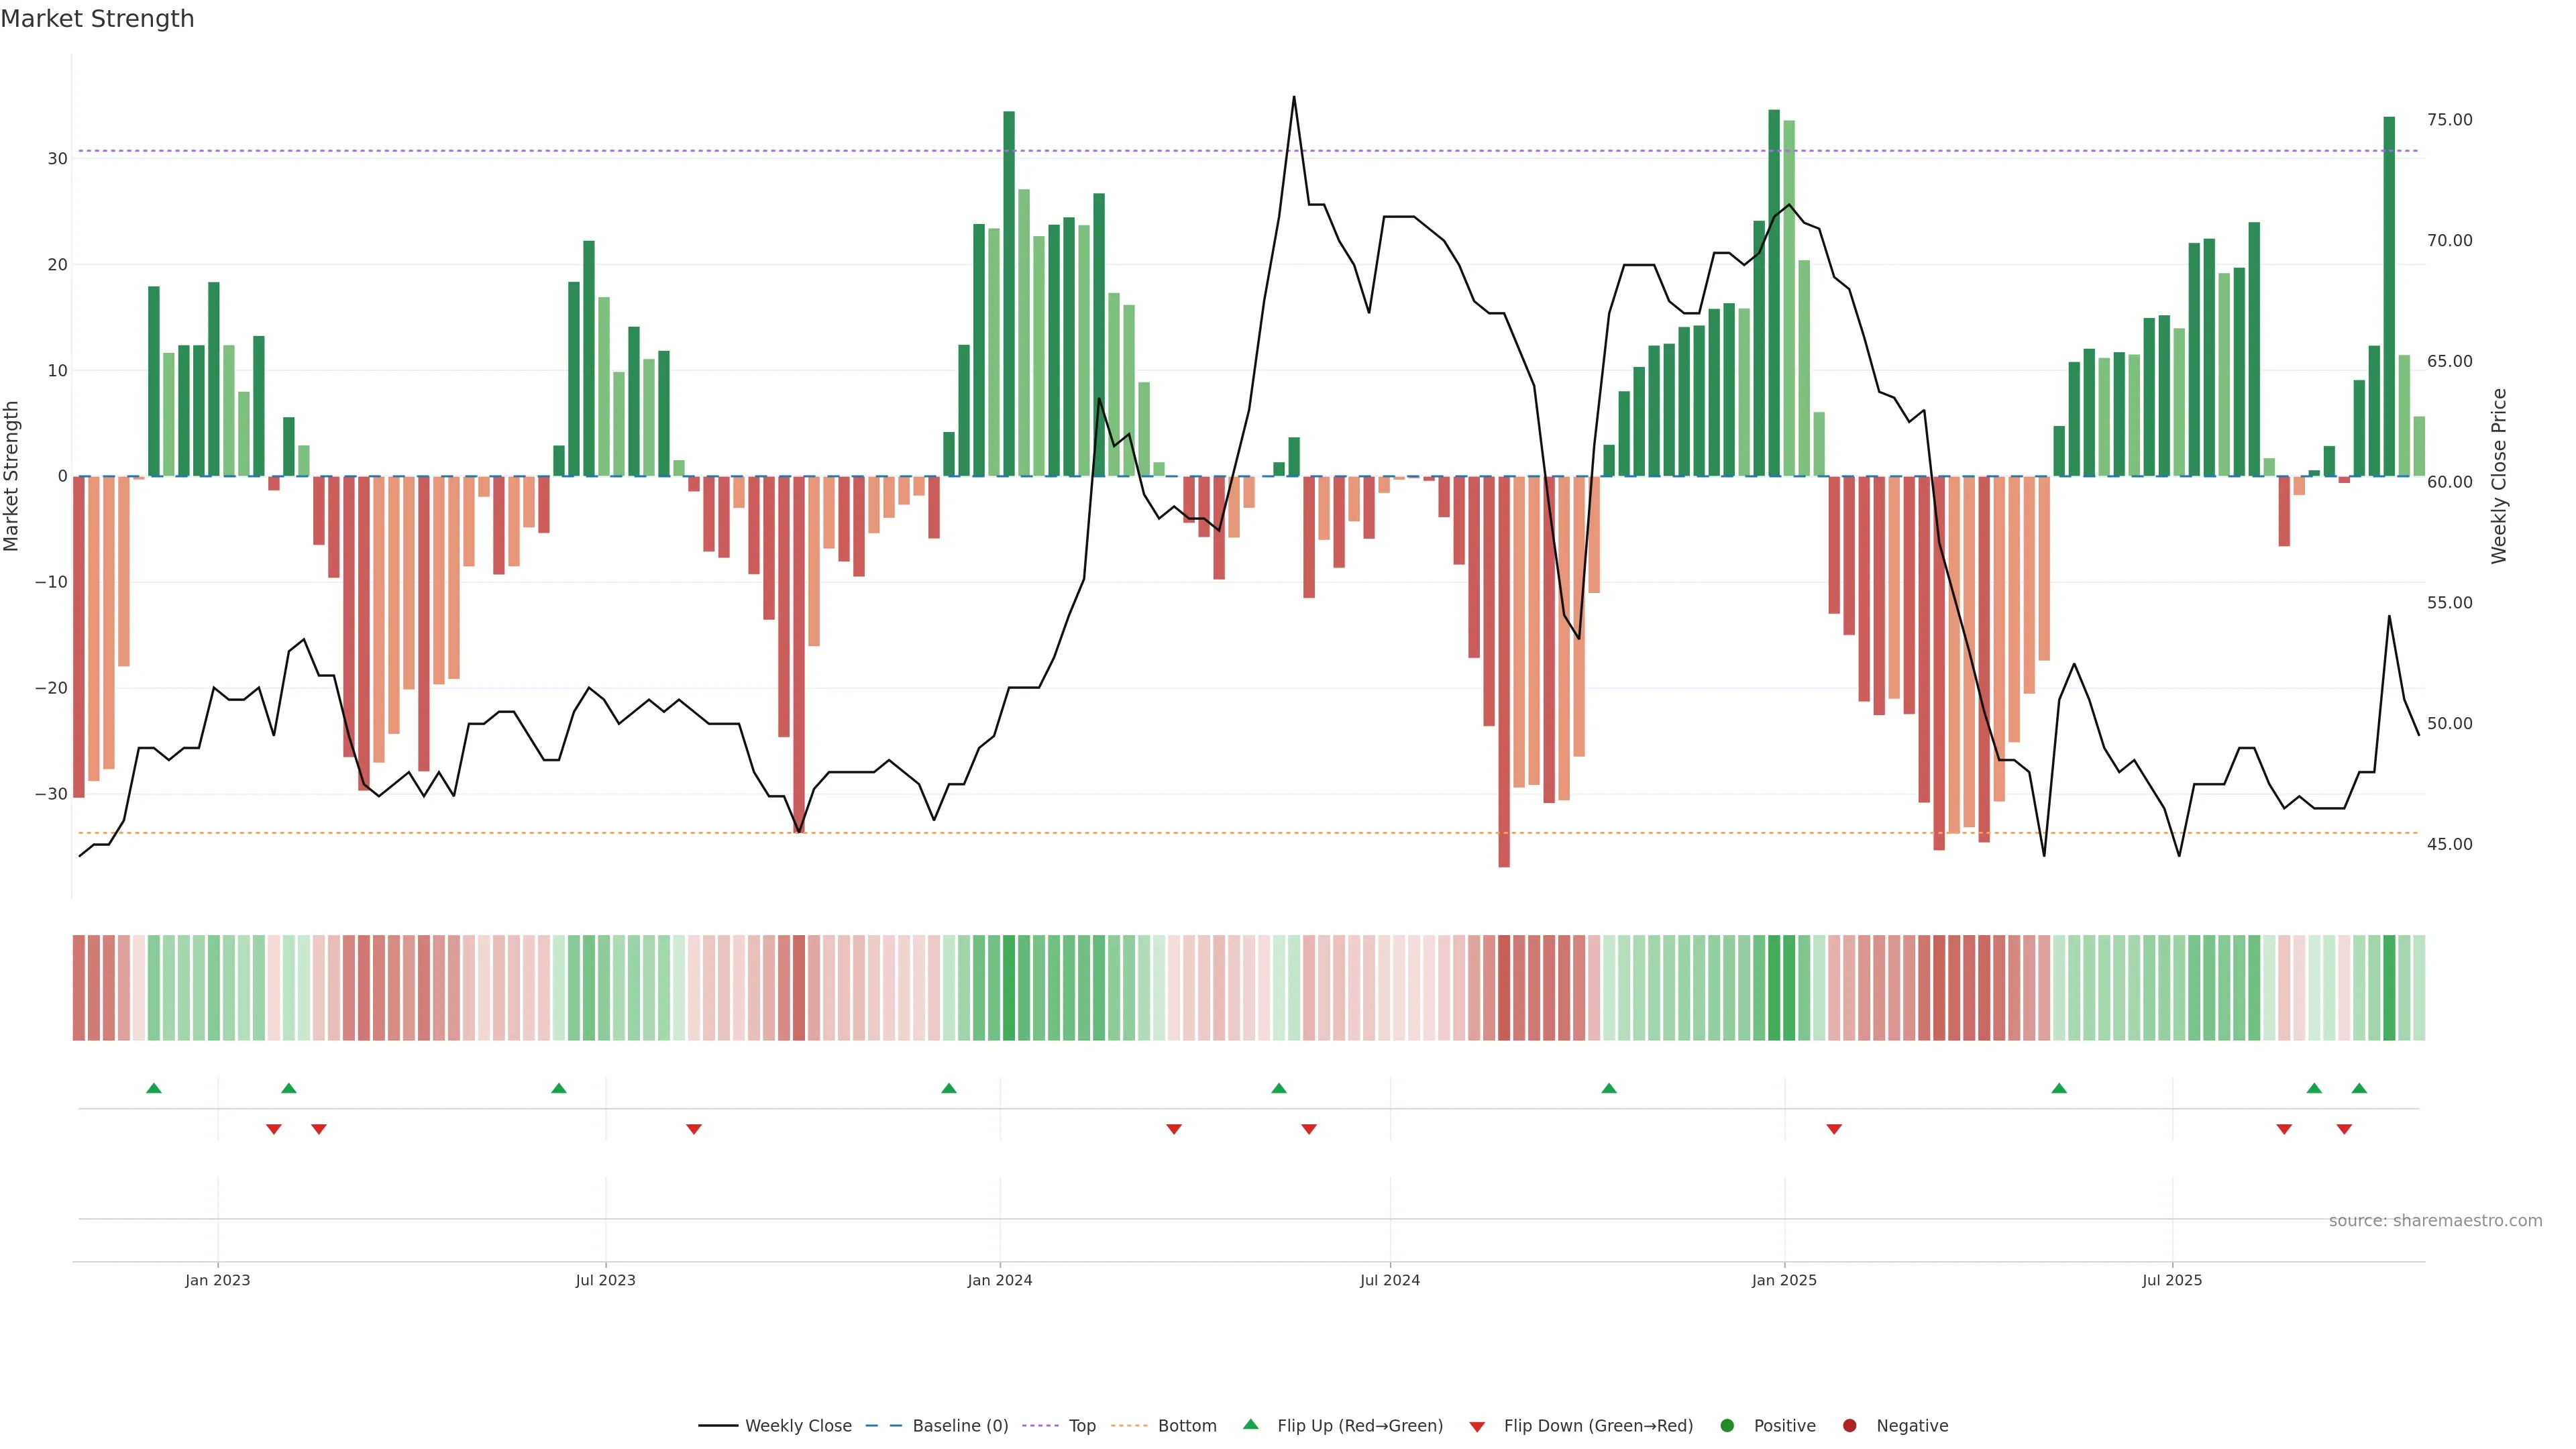2576x1449 pixels.
Task: Click the first green flip-up triangle marker
Action: click(154, 1088)
